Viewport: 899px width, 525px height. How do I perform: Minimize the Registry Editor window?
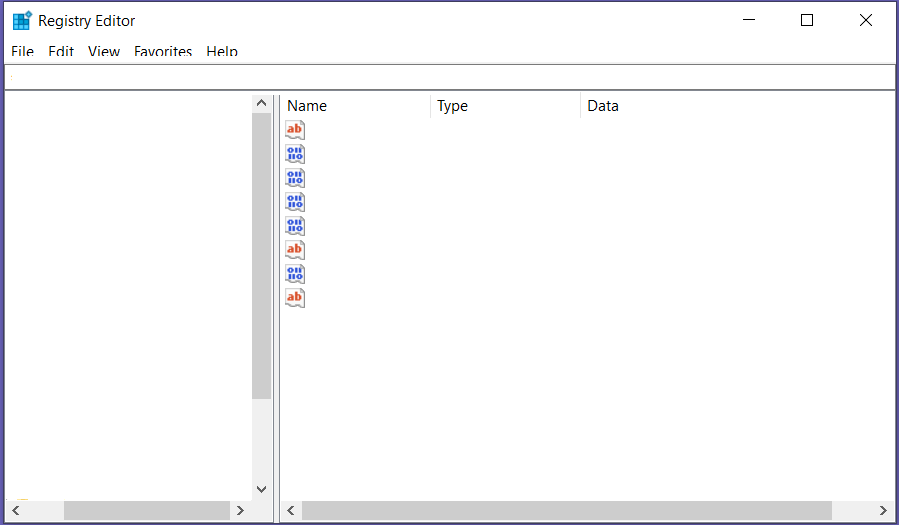tap(749, 20)
